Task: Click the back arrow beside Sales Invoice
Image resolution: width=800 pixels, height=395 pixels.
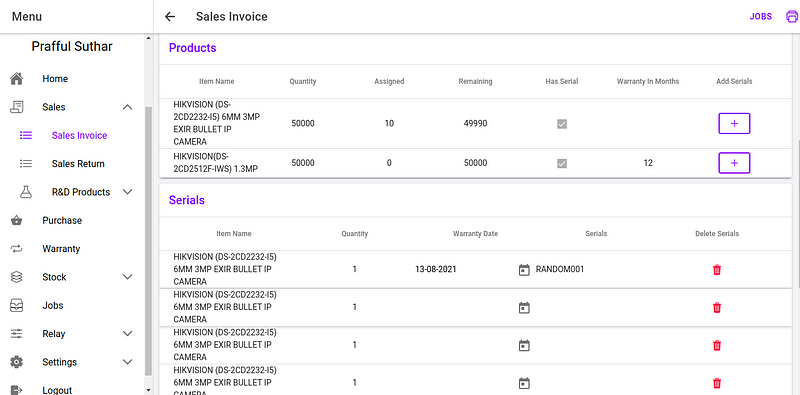Action: point(170,17)
